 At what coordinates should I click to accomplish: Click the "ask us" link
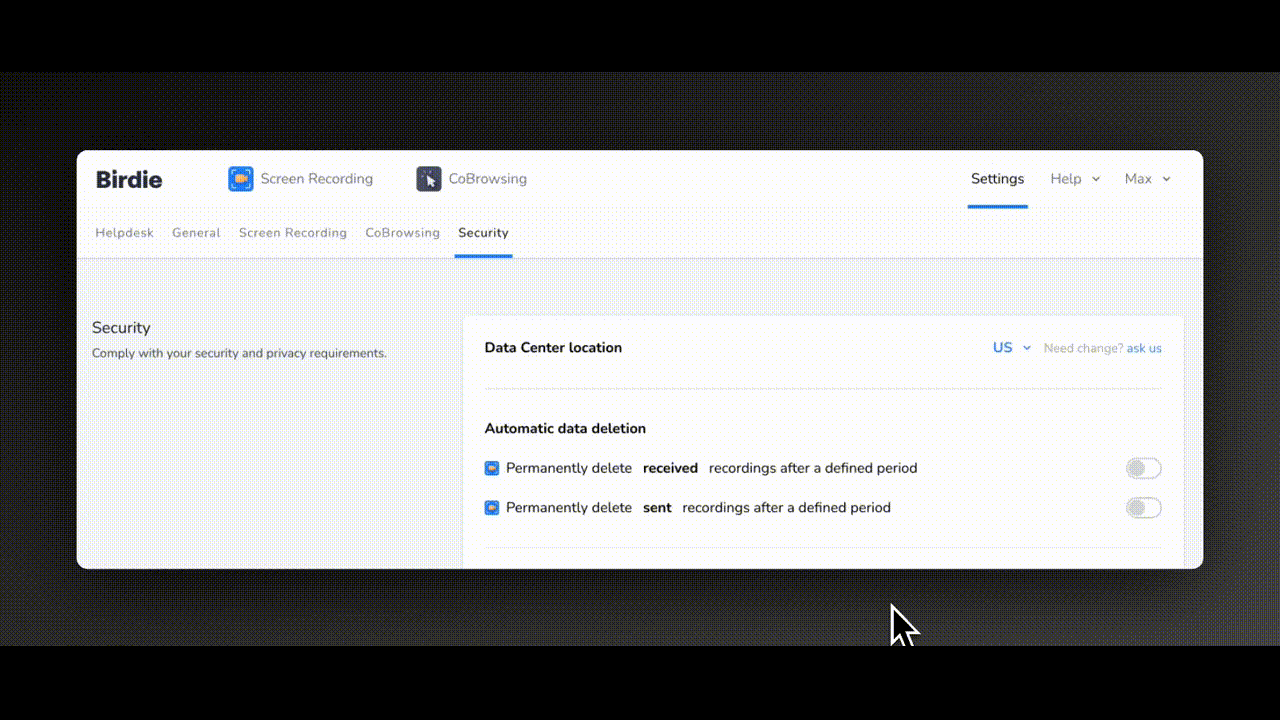[1144, 349]
